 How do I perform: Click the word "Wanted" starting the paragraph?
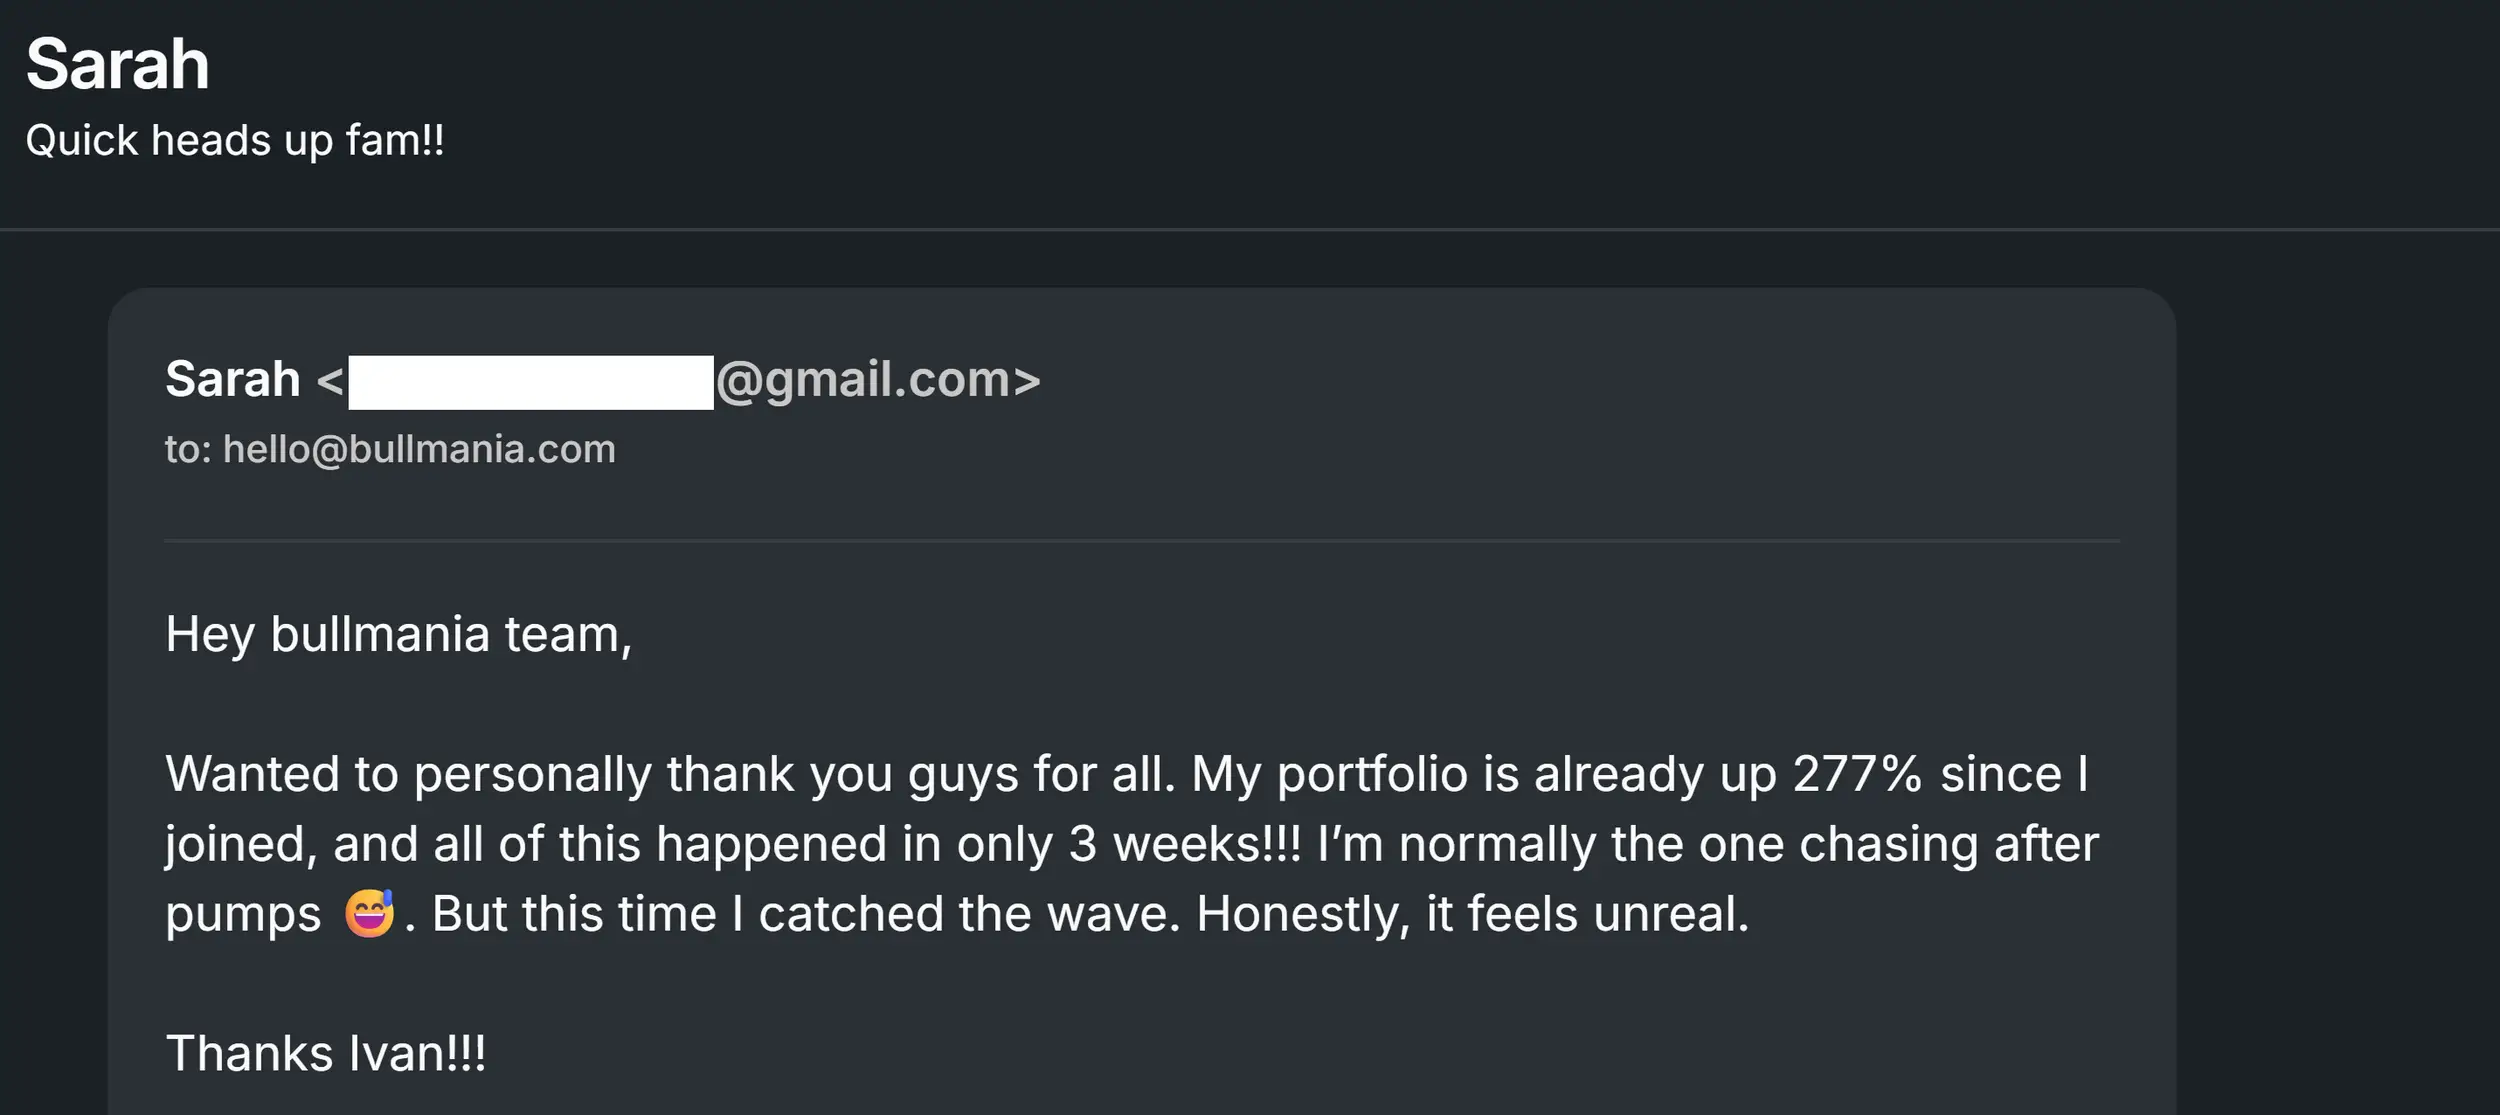coord(252,774)
